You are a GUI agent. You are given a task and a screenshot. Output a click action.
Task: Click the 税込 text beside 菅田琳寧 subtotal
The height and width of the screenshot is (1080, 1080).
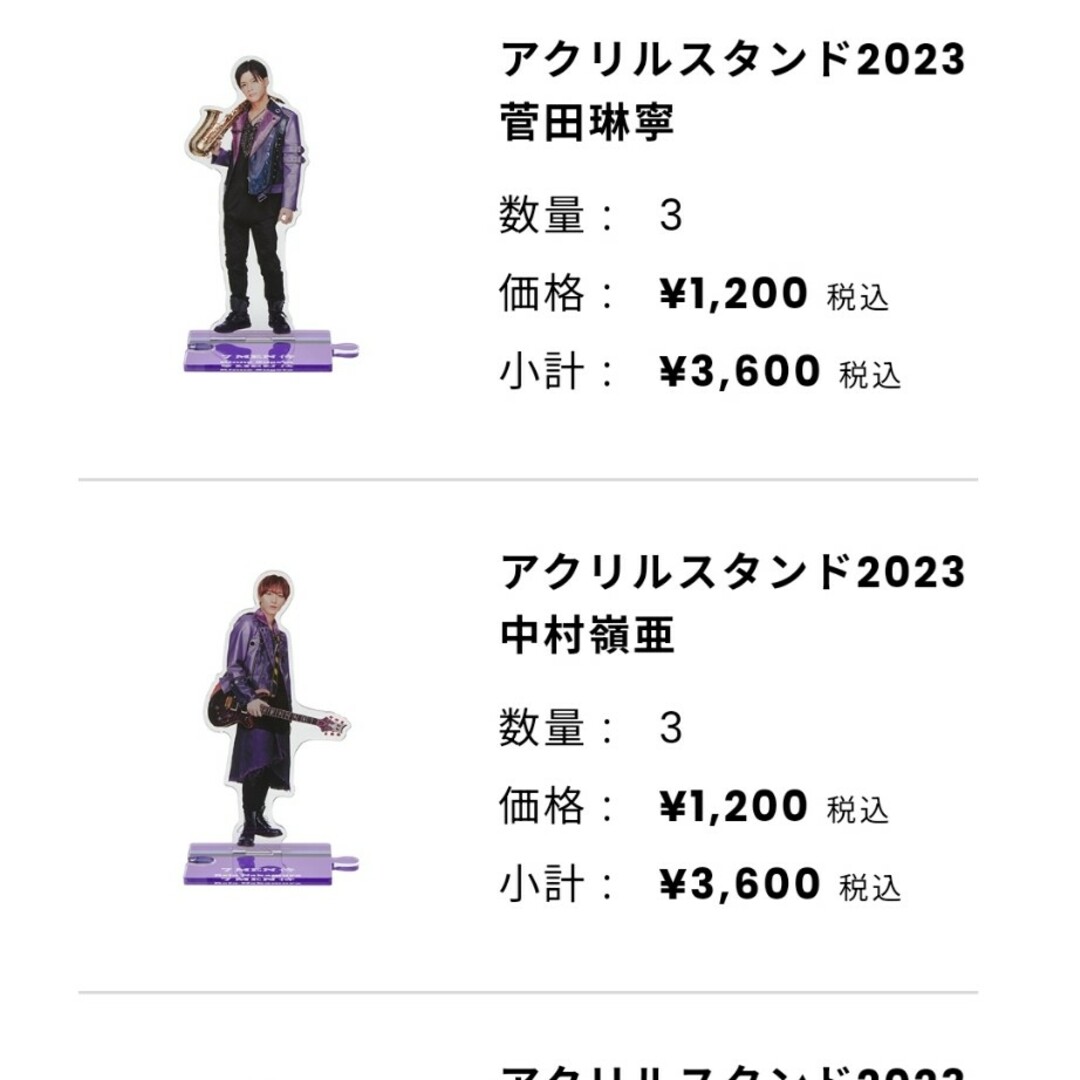tap(870, 375)
